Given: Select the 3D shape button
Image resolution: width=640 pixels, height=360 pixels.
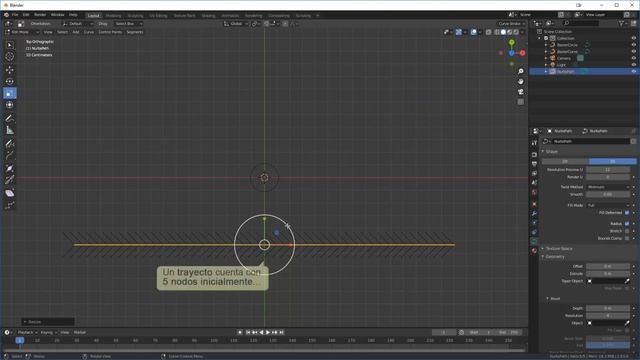Looking at the screenshot, I should [x=613, y=162].
